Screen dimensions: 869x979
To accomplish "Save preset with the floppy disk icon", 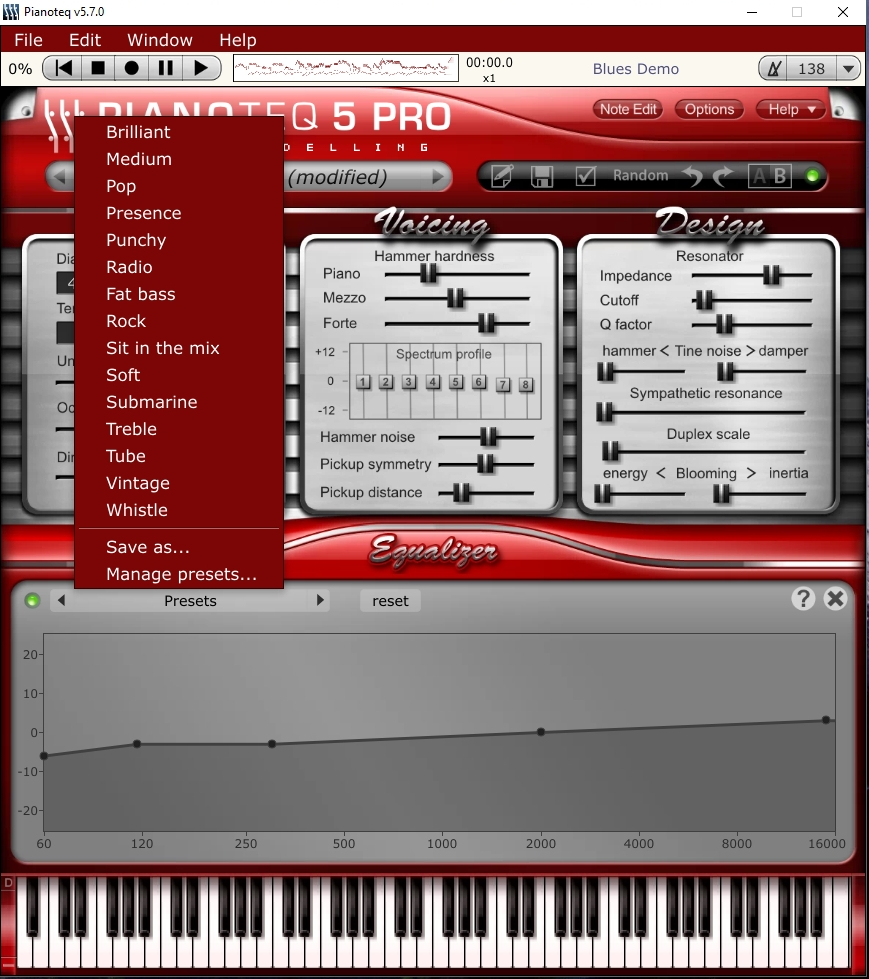I will point(542,176).
